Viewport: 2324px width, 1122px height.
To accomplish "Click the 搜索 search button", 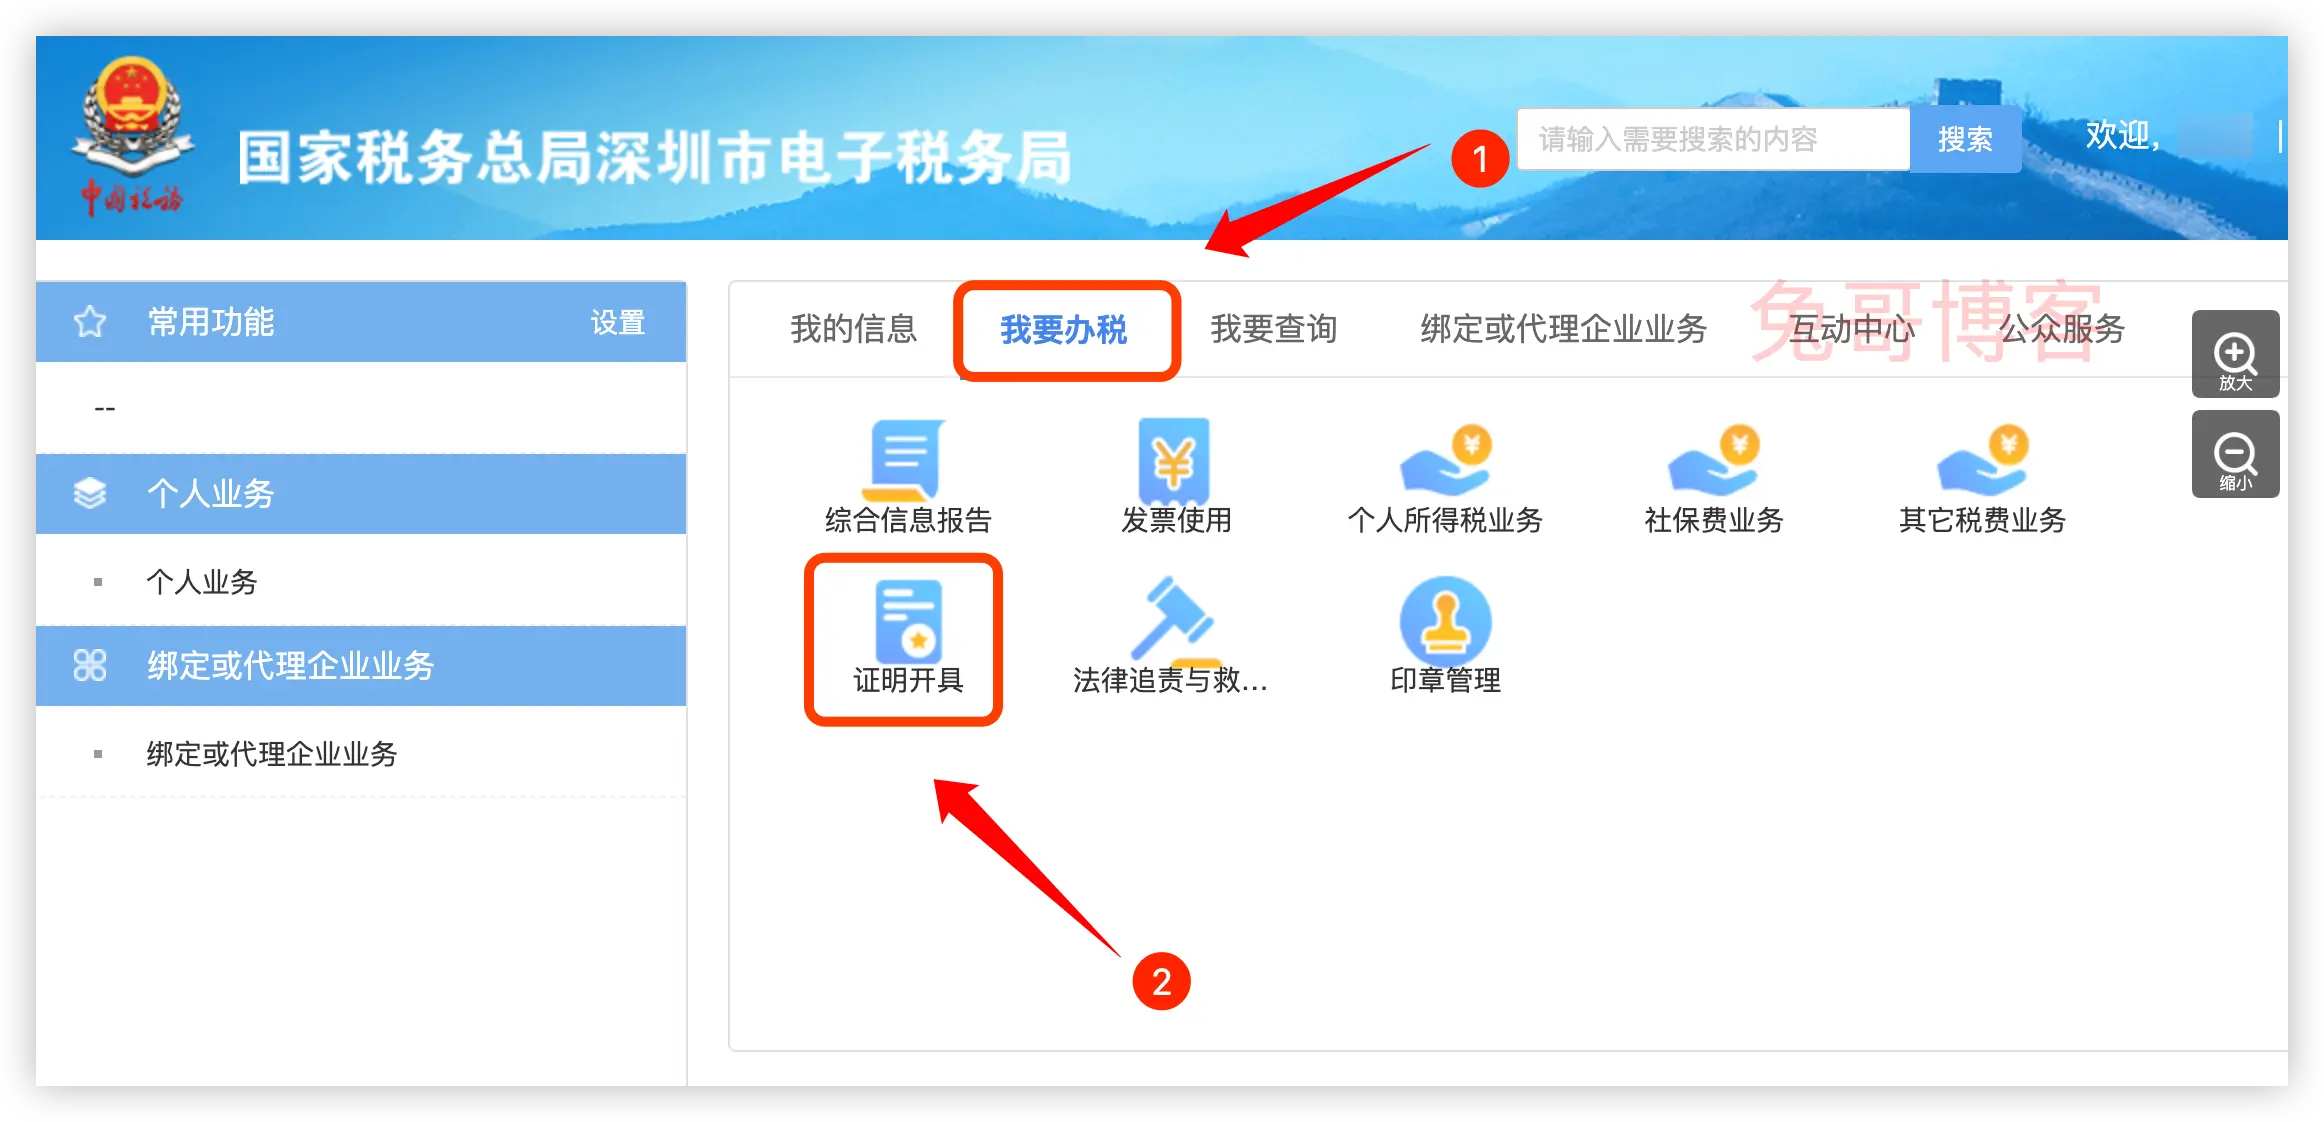I will (1965, 139).
